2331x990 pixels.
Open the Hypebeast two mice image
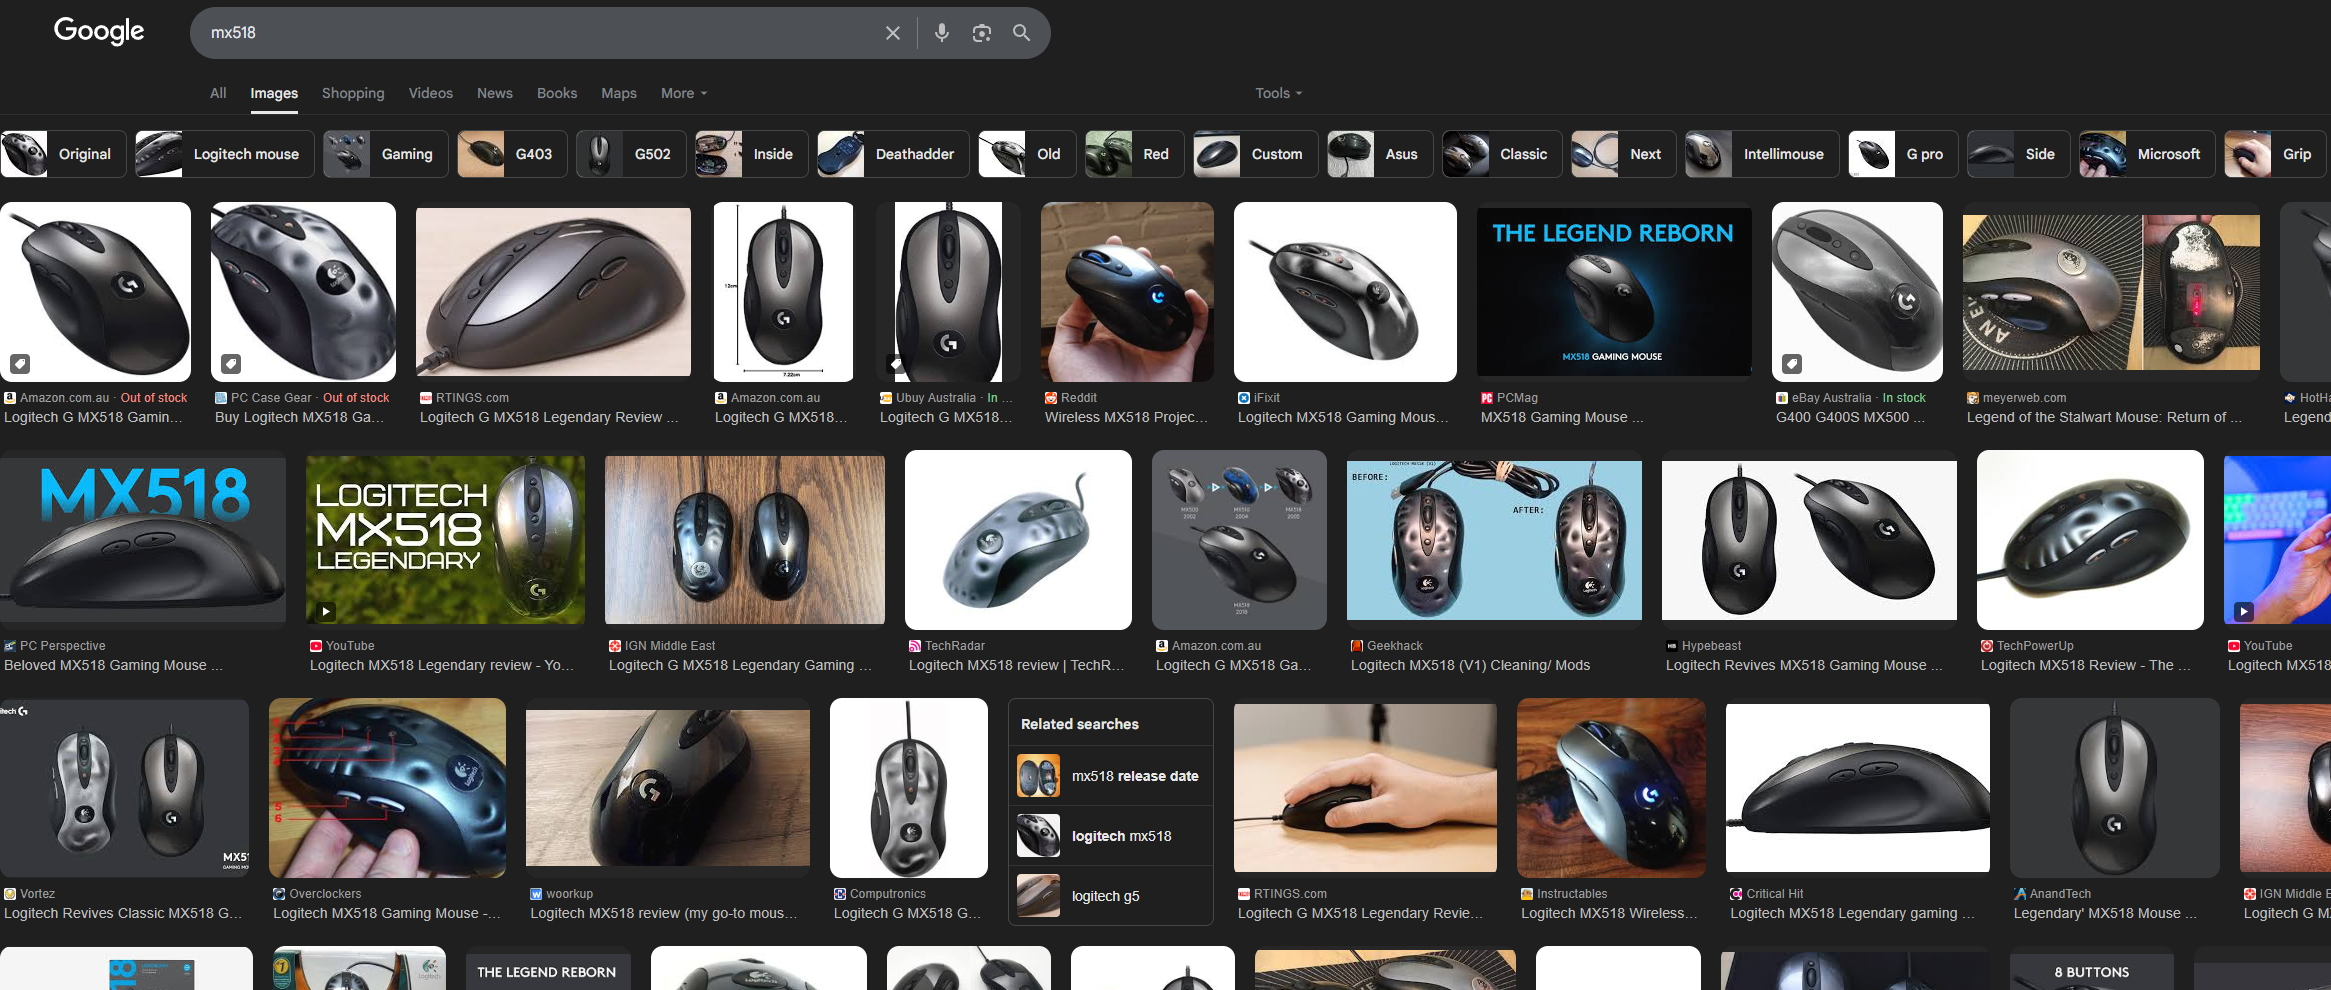click(x=1809, y=540)
